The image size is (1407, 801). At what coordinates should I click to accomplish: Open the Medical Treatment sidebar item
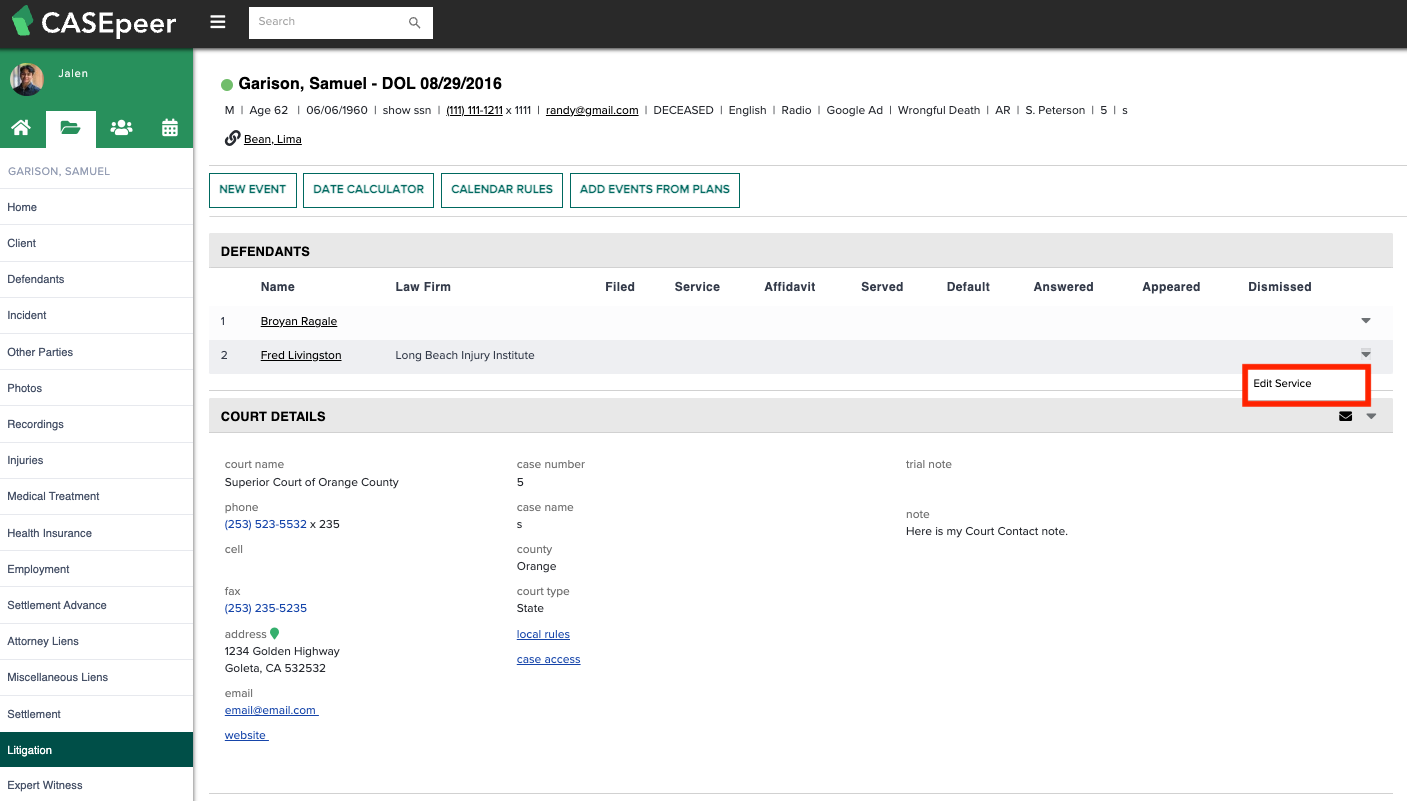coord(96,496)
